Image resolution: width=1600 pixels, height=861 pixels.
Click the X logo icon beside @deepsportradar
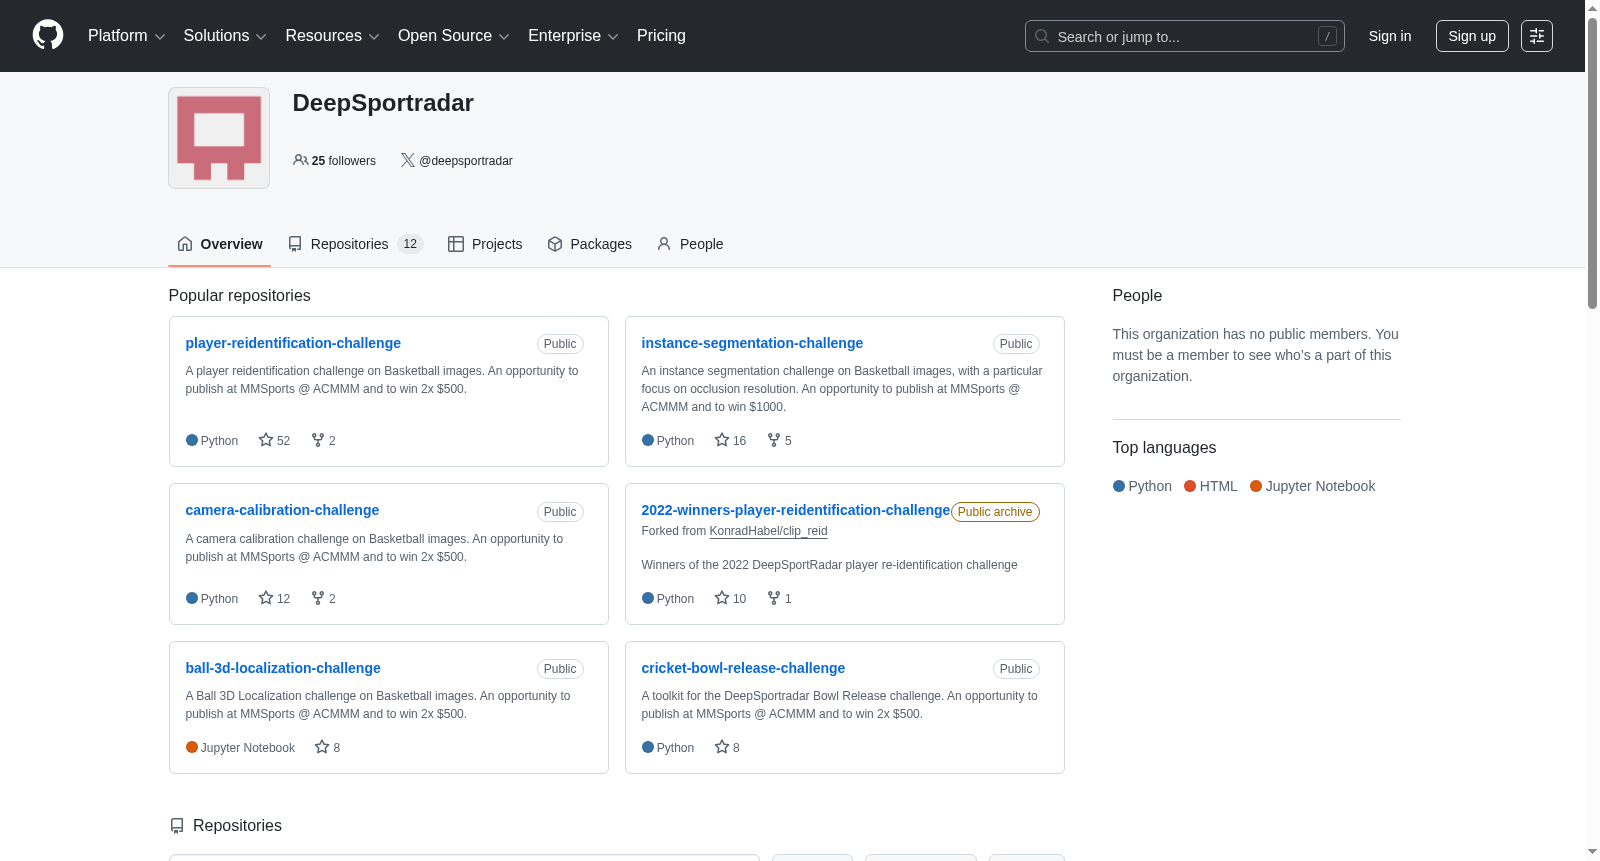point(408,160)
